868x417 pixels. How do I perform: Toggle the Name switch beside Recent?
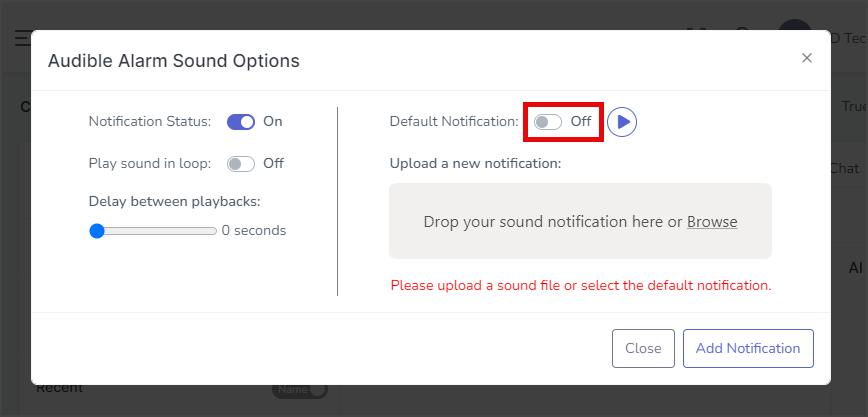tap(300, 390)
